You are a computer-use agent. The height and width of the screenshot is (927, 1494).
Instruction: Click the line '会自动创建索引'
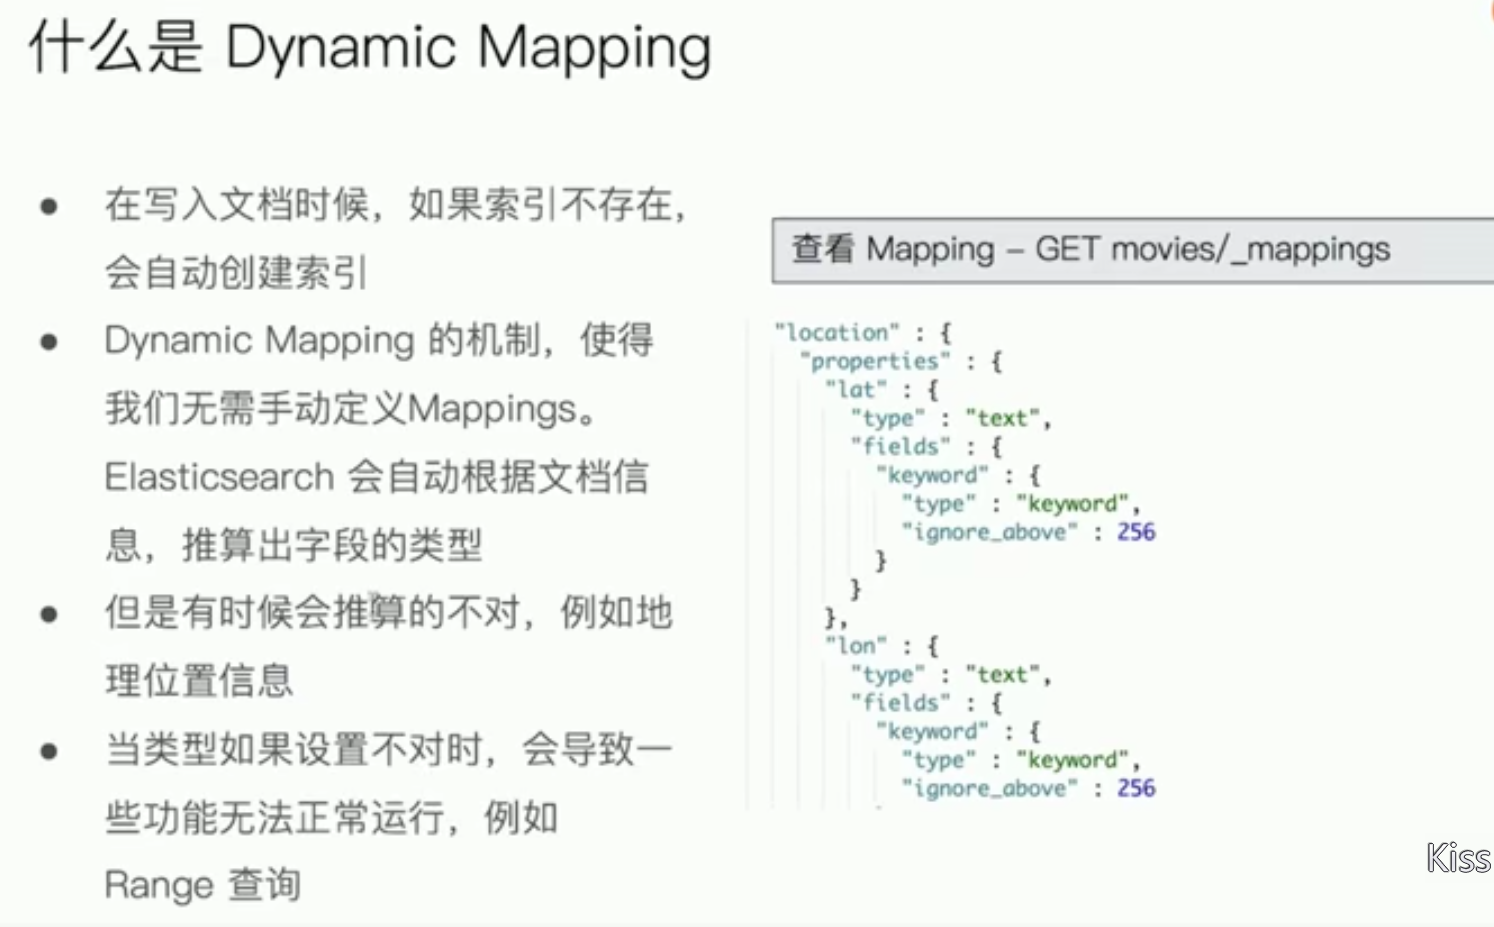237,272
